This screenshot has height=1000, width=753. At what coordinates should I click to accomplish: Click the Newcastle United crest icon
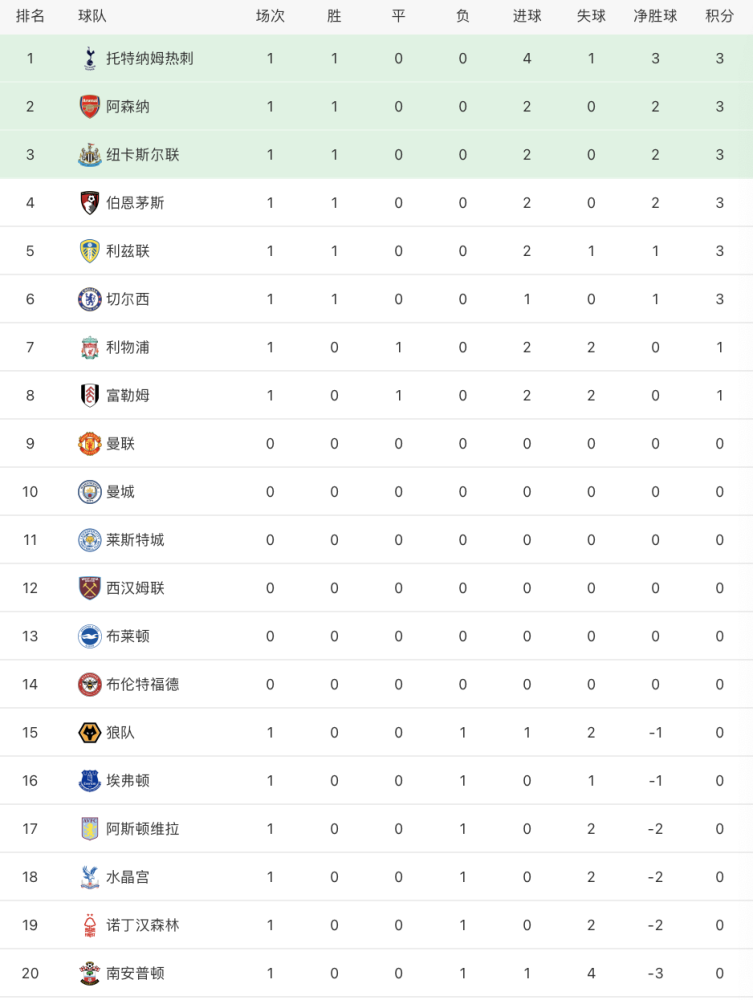tap(90, 155)
